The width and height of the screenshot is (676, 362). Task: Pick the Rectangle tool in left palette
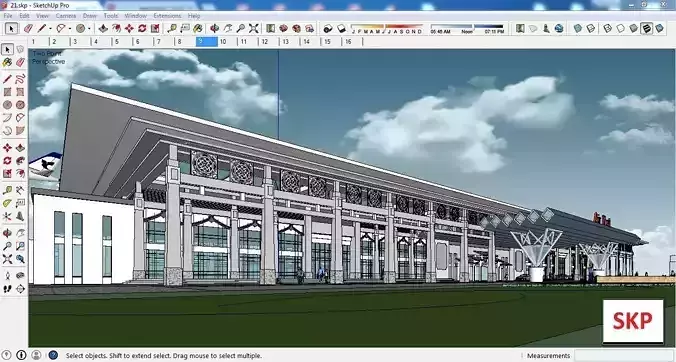pyautogui.click(x=7, y=92)
